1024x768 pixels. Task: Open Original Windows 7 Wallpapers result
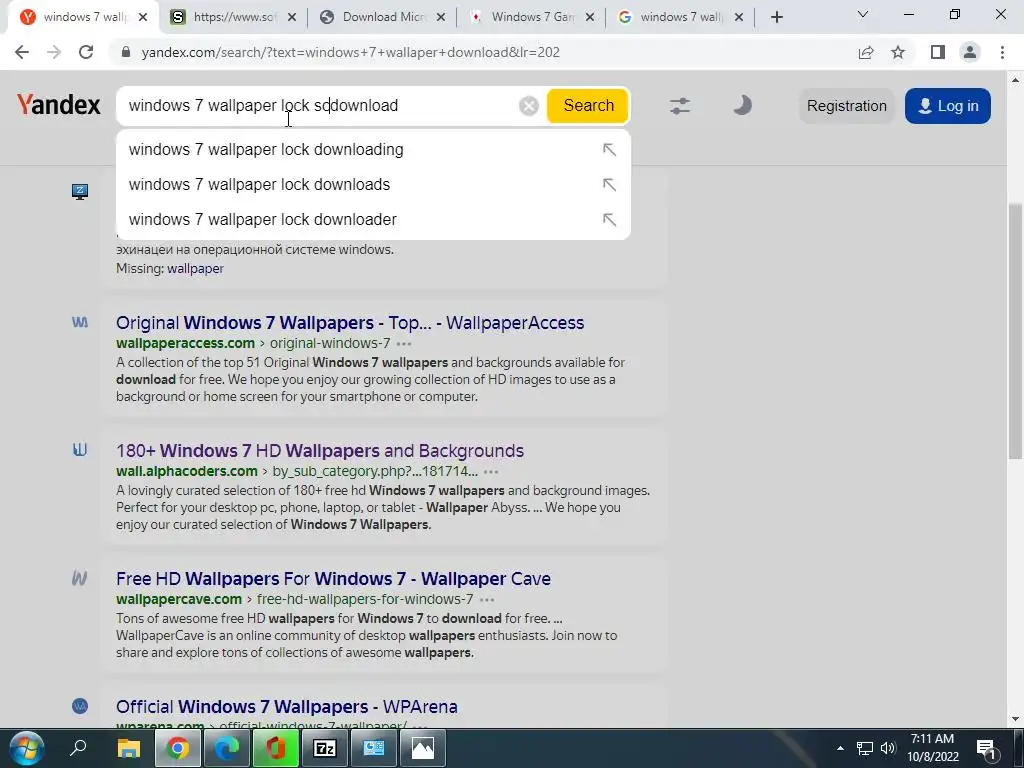tap(350, 323)
